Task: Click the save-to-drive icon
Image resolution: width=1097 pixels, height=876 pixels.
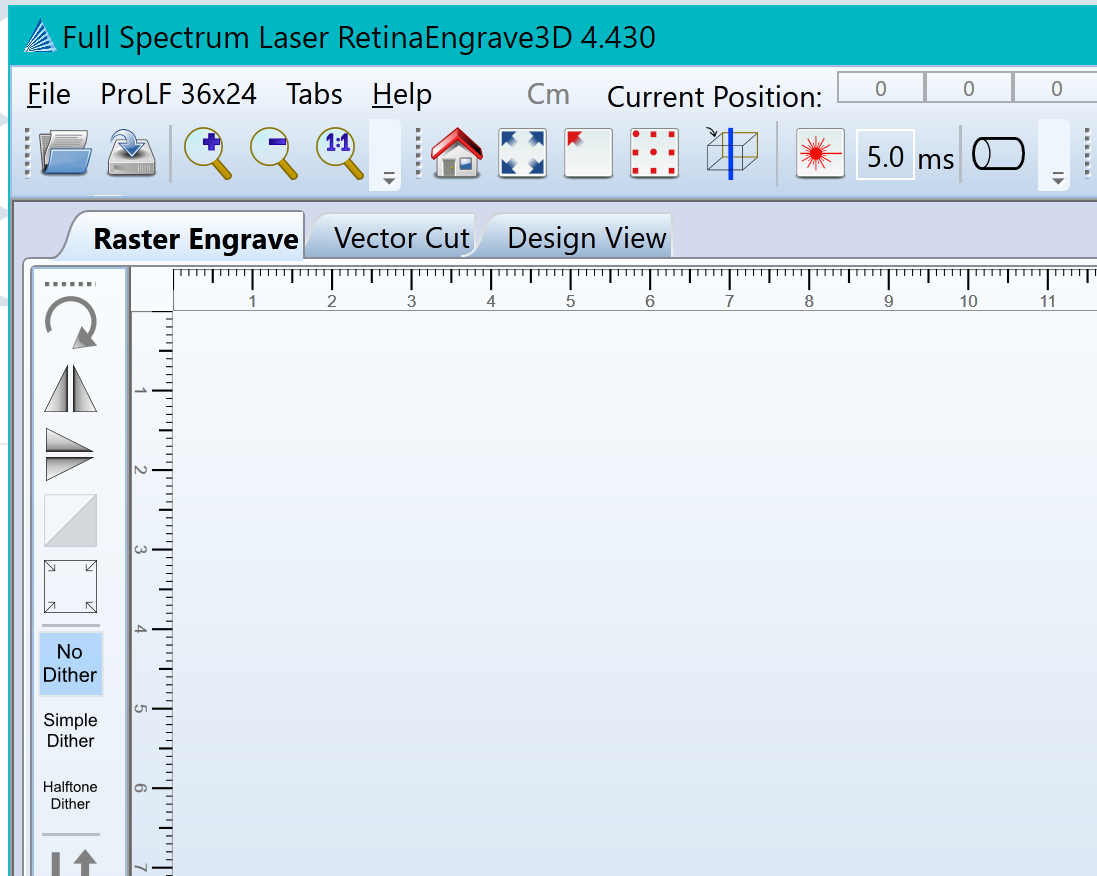Action: click(132, 153)
